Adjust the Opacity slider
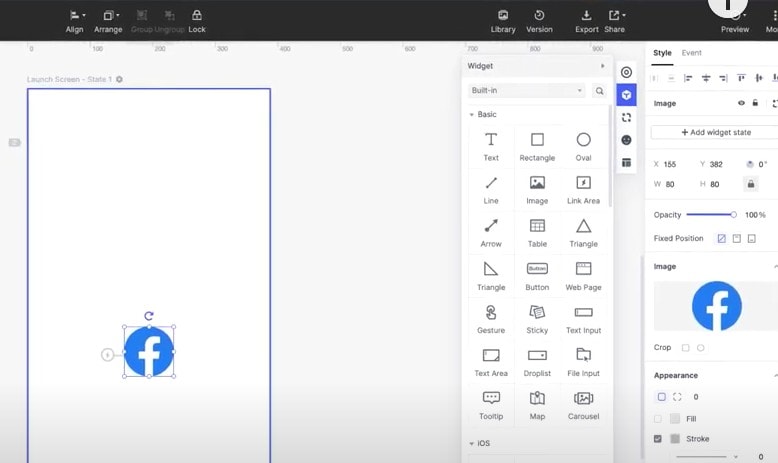The height and width of the screenshot is (463, 778). tap(711, 215)
